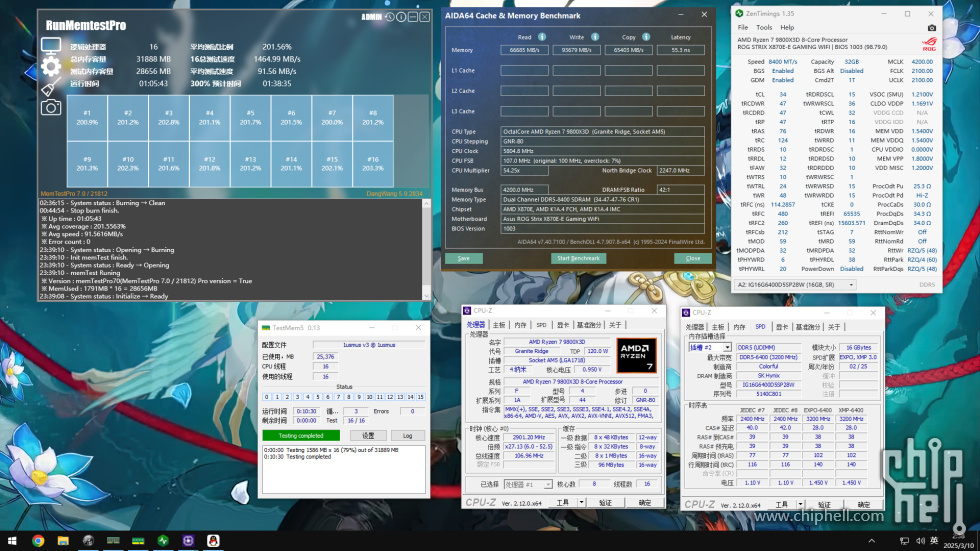Screen dimensions: 980x551
Task: Click 确定 button in right CPU-Z window
Action: pyautogui.click(x=863, y=504)
